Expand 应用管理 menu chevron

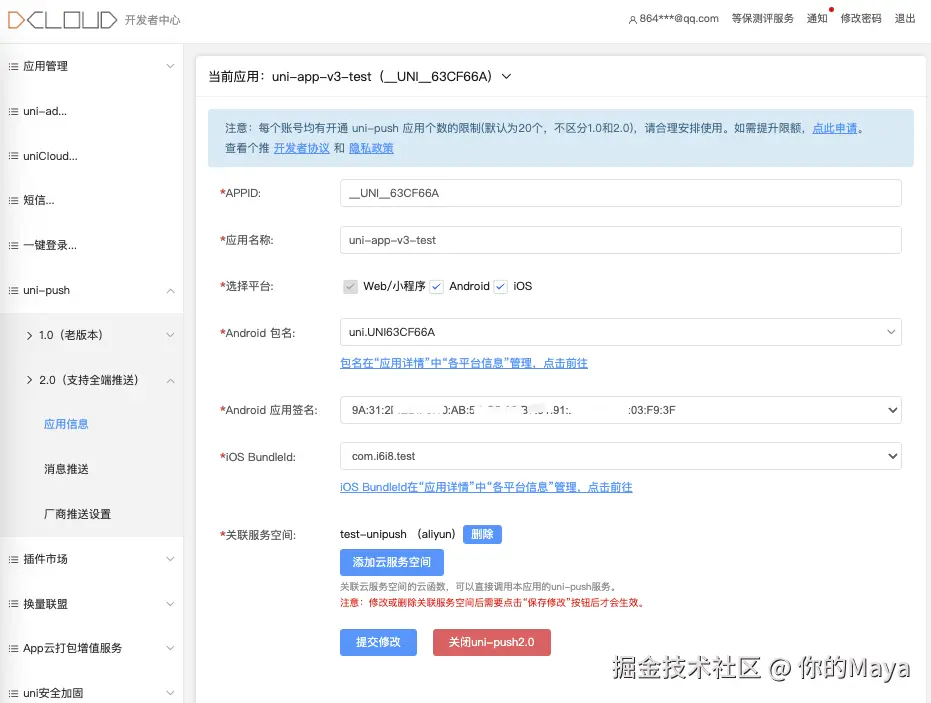(170, 66)
